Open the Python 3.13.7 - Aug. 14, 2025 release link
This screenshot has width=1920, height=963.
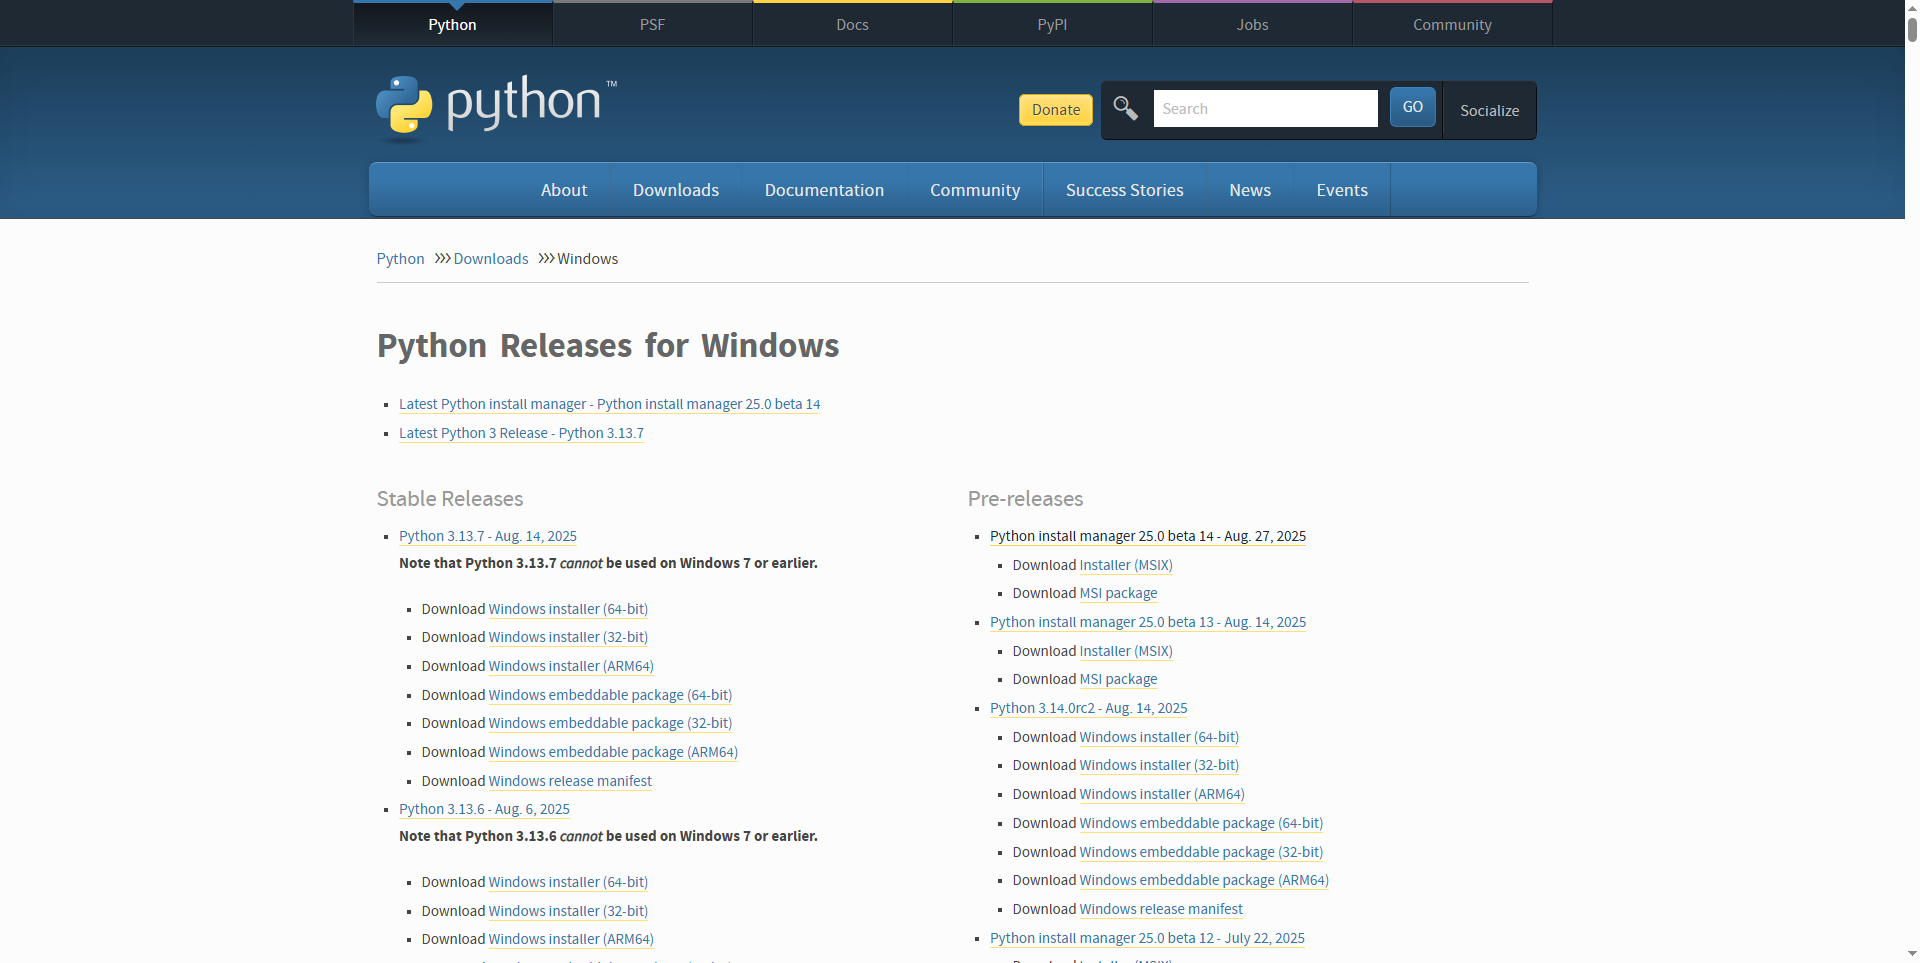pos(488,536)
